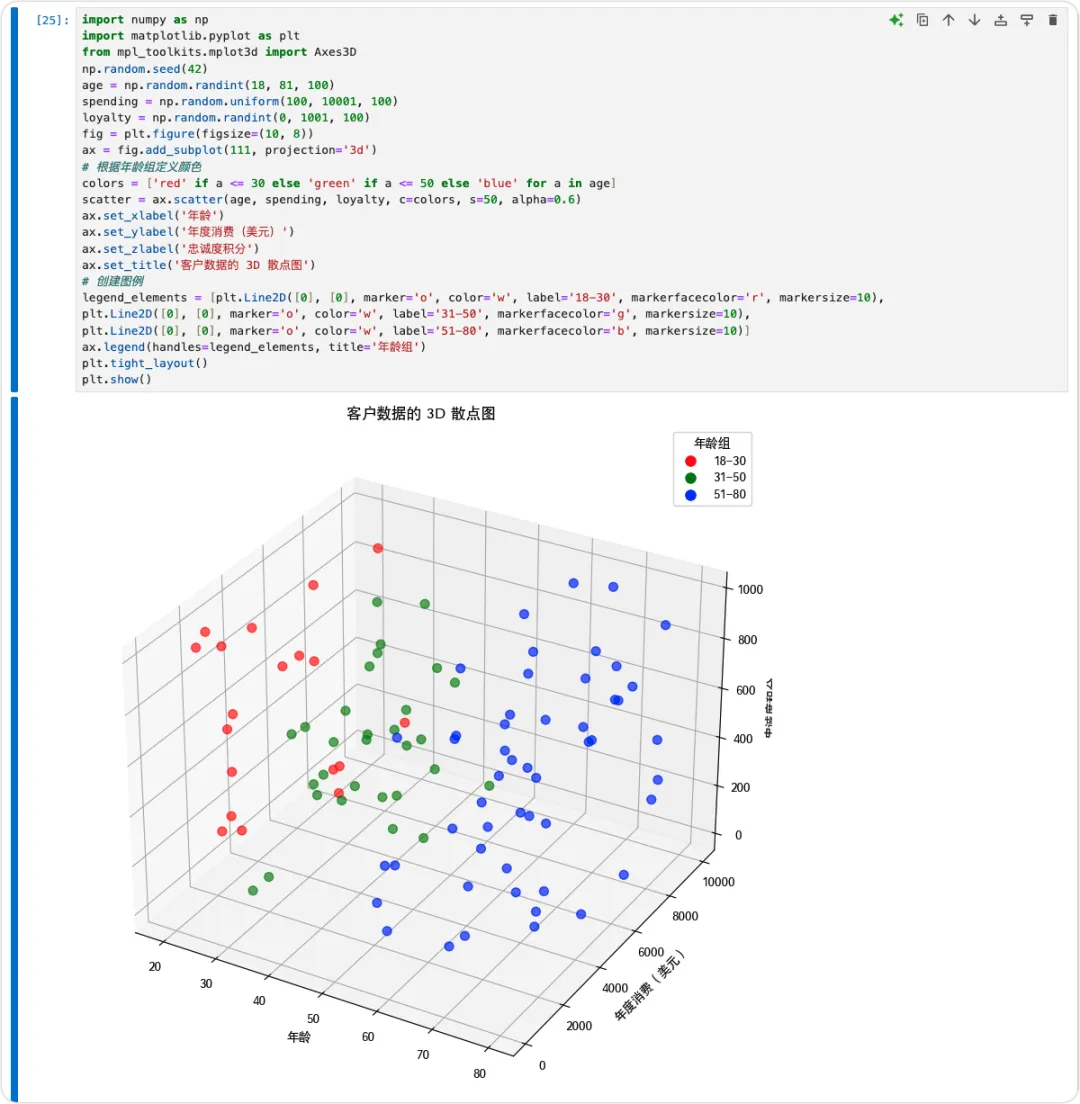Click the 'plt.show()' code line
This screenshot has width=1080, height=1104.
point(117,380)
